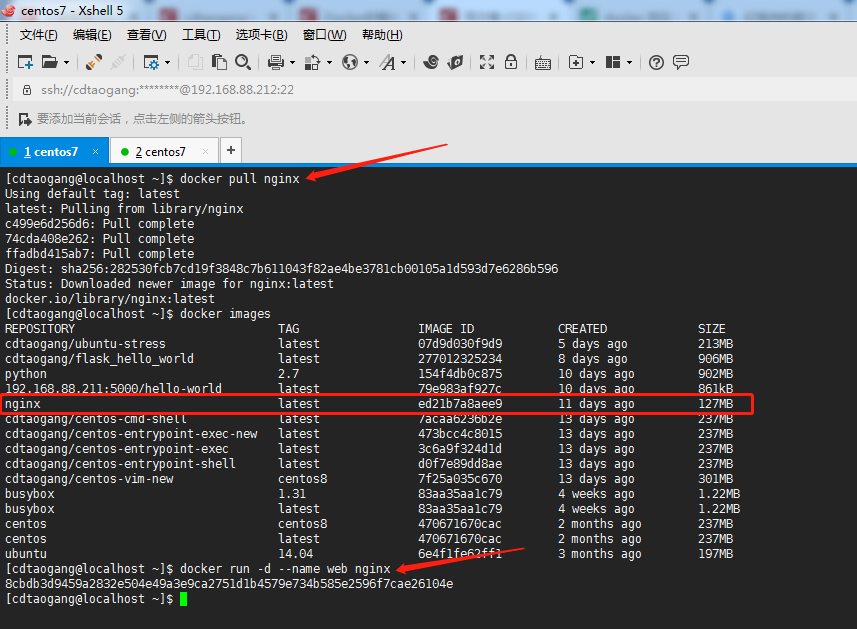The width and height of the screenshot is (857, 629).
Task: Expand the globe encoding dropdown arrow
Action: (366, 63)
